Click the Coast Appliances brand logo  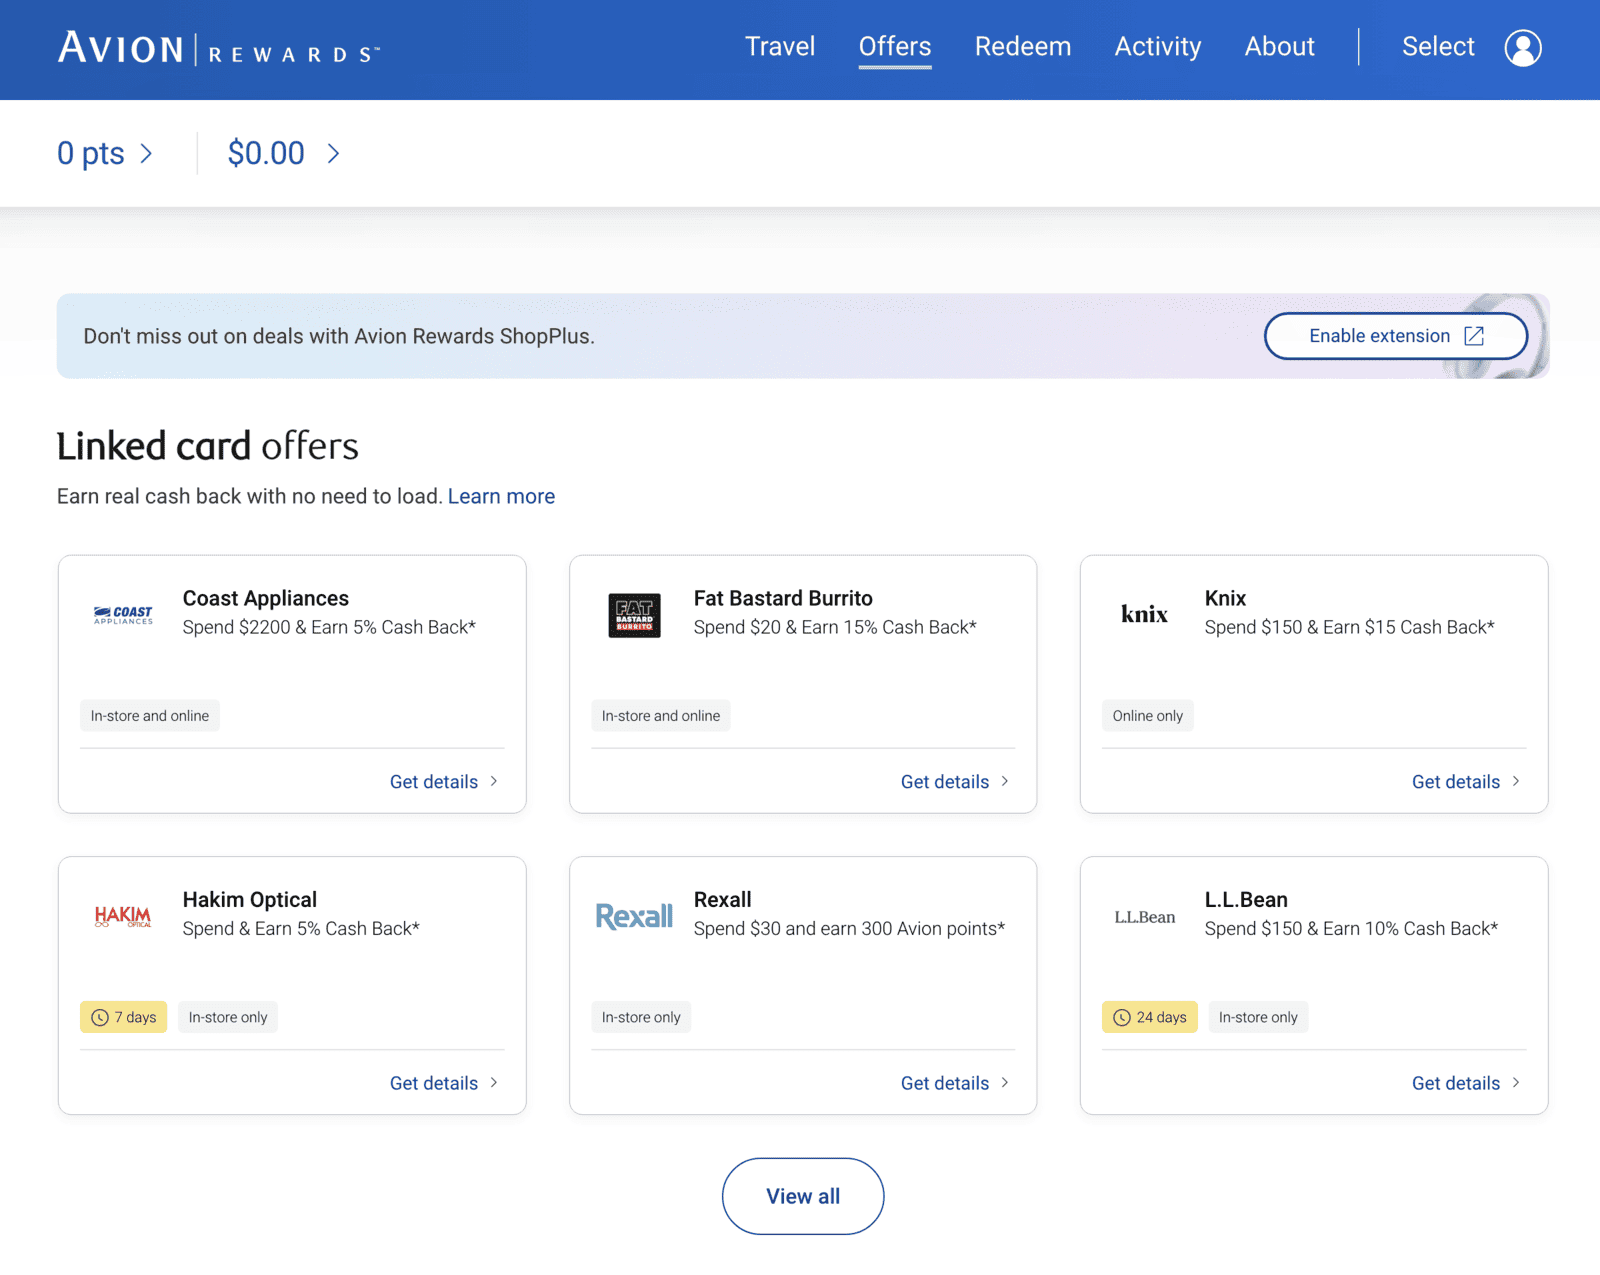123,614
